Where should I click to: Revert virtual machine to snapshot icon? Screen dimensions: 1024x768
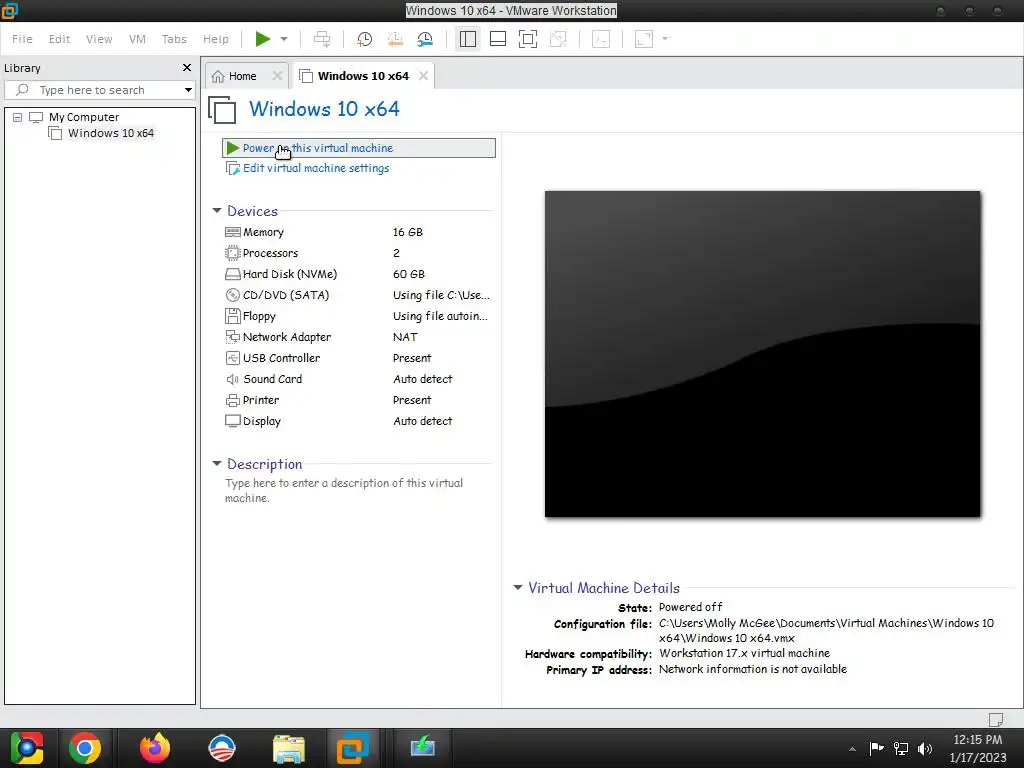coord(395,39)
